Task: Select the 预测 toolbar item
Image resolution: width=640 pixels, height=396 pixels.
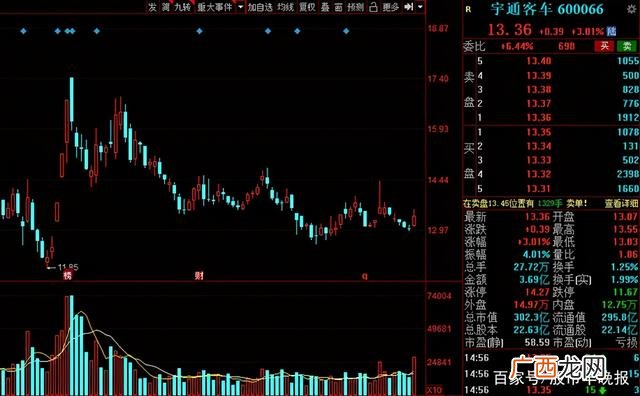Action: click(x=355, y=7)
